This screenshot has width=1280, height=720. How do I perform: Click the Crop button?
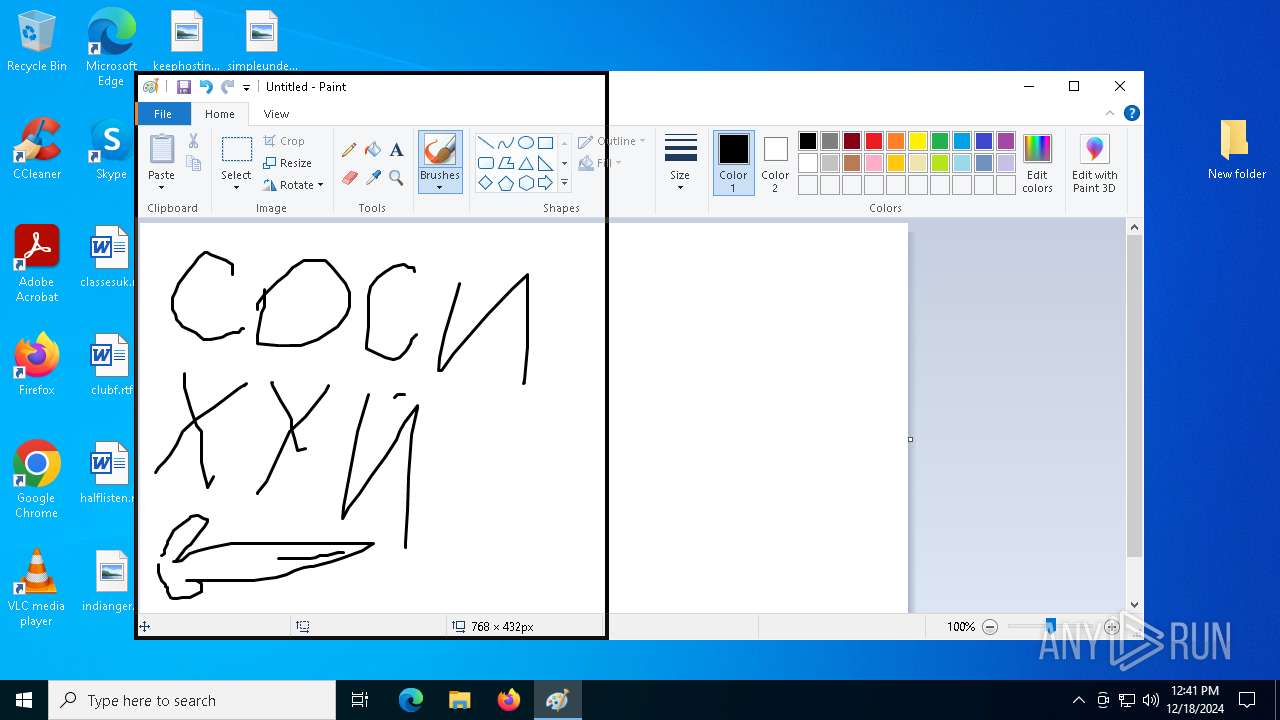284,141
